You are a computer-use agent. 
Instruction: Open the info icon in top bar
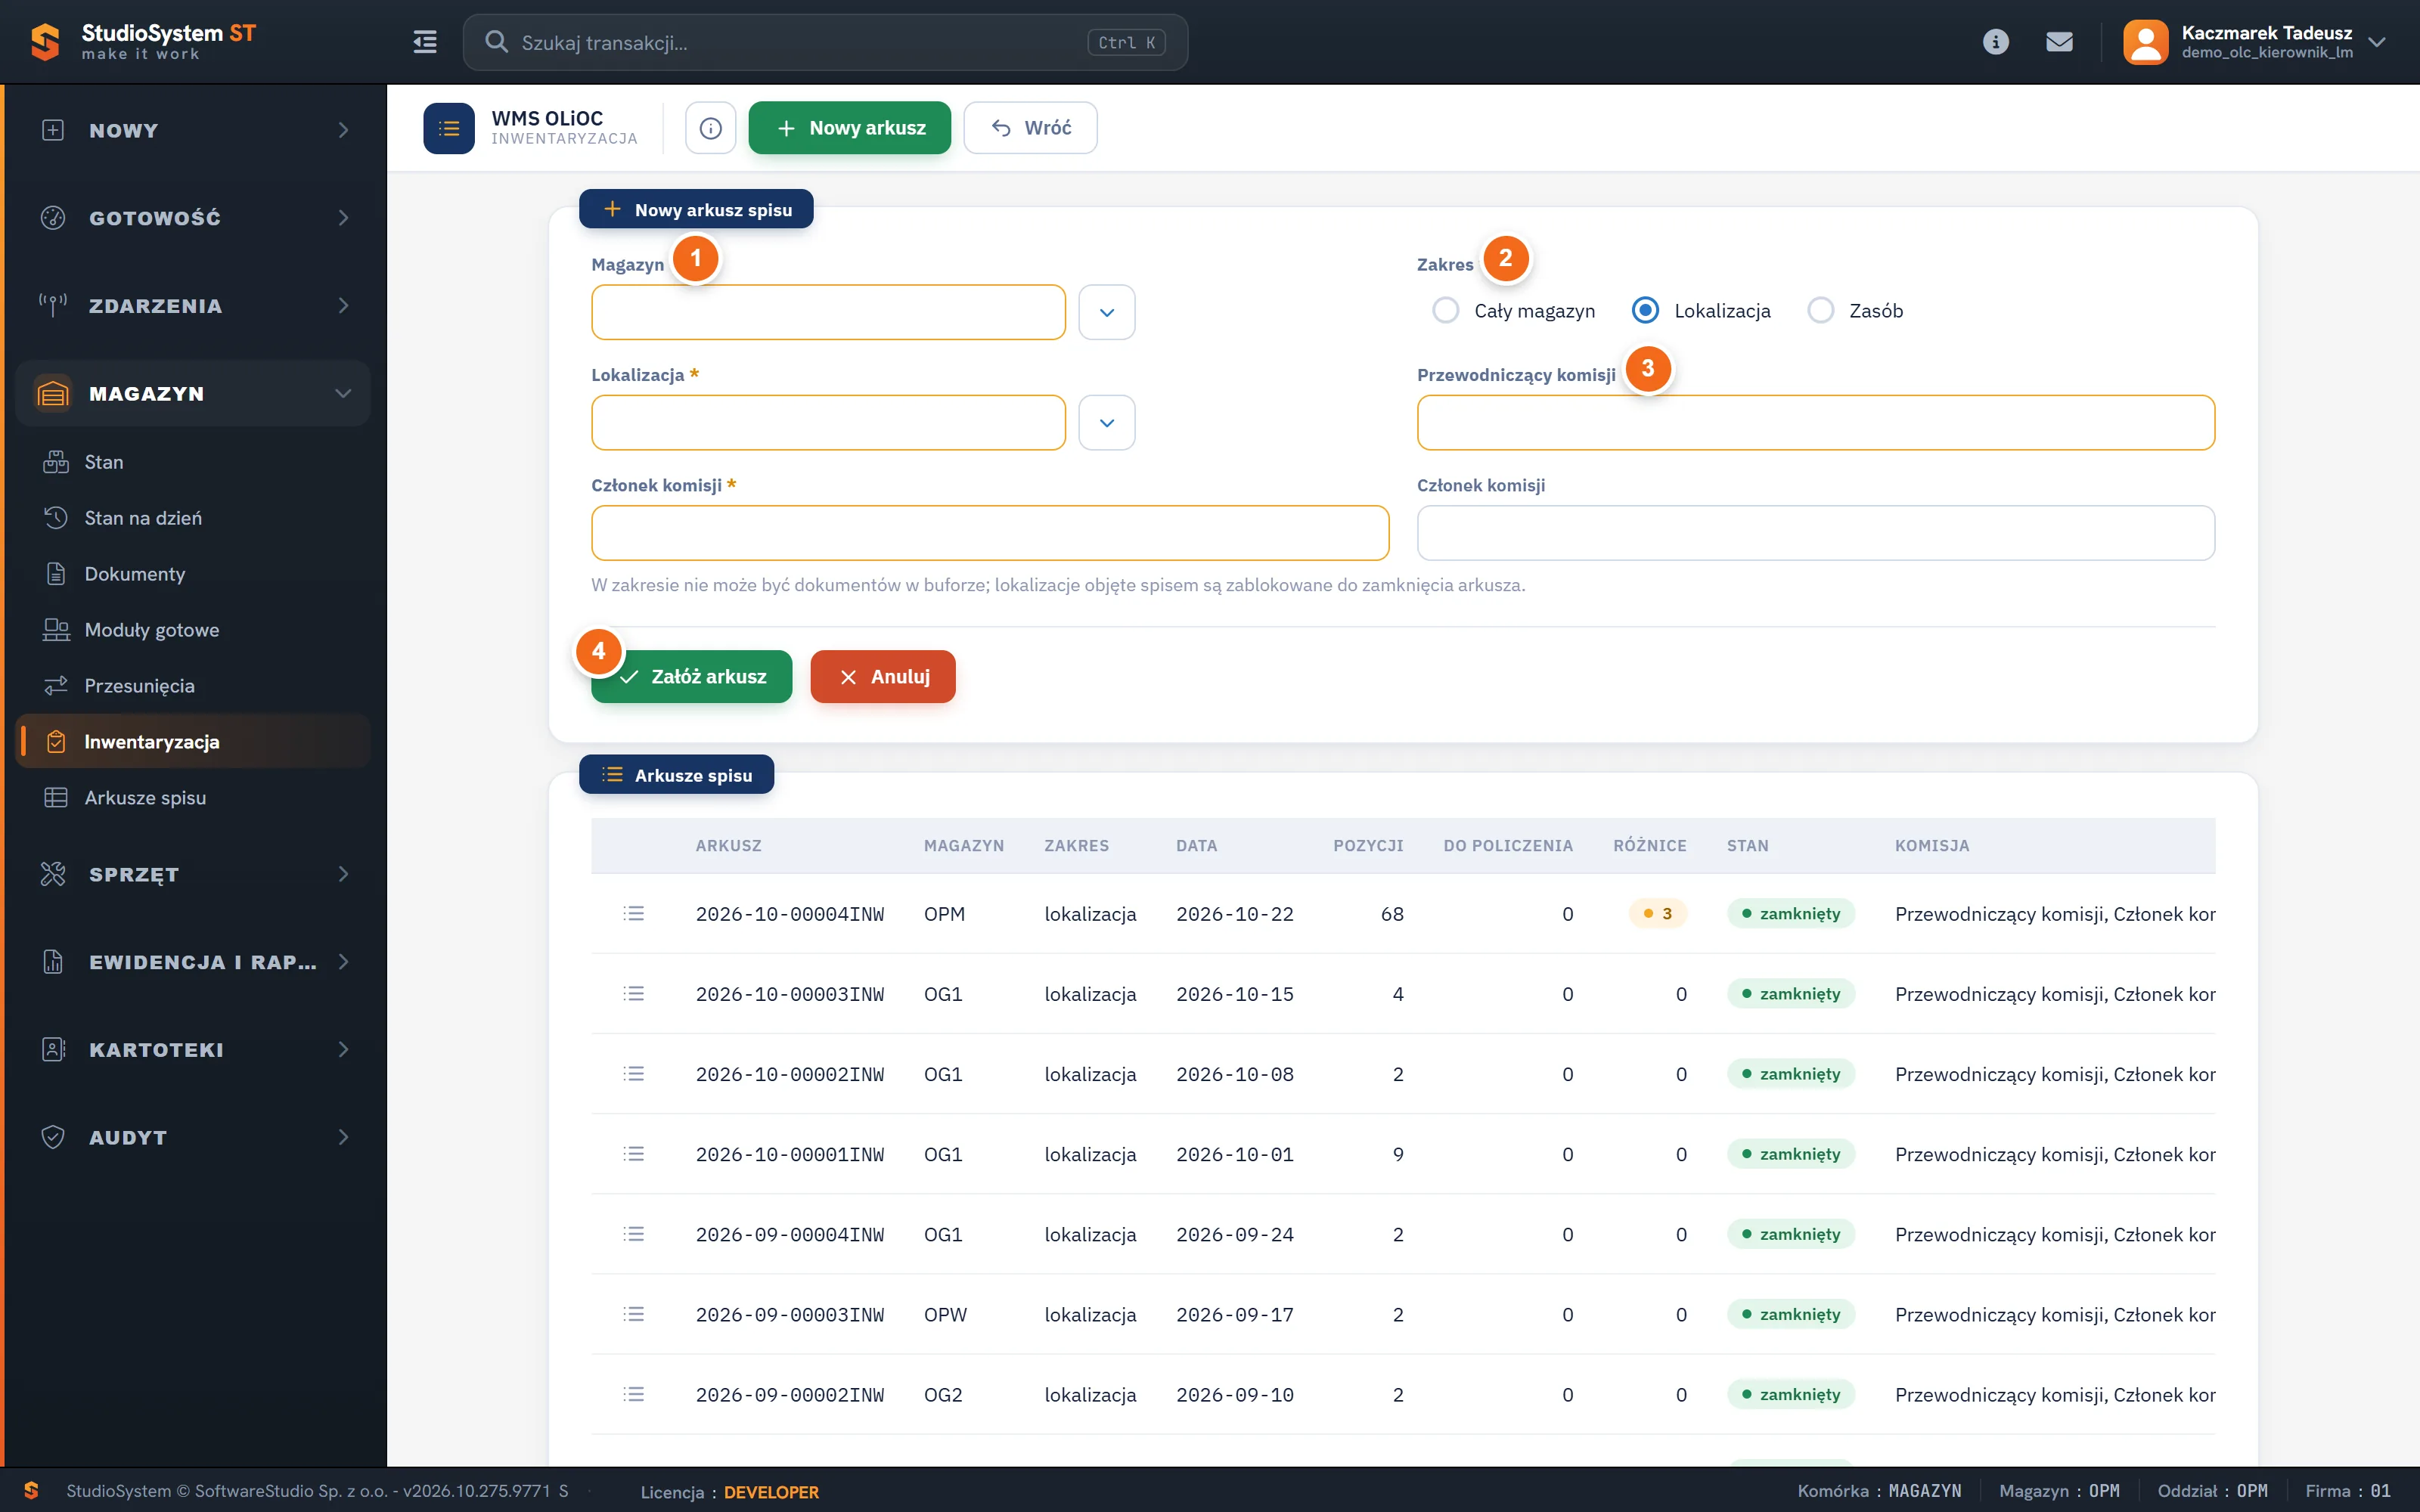(x=1995, y=42)
